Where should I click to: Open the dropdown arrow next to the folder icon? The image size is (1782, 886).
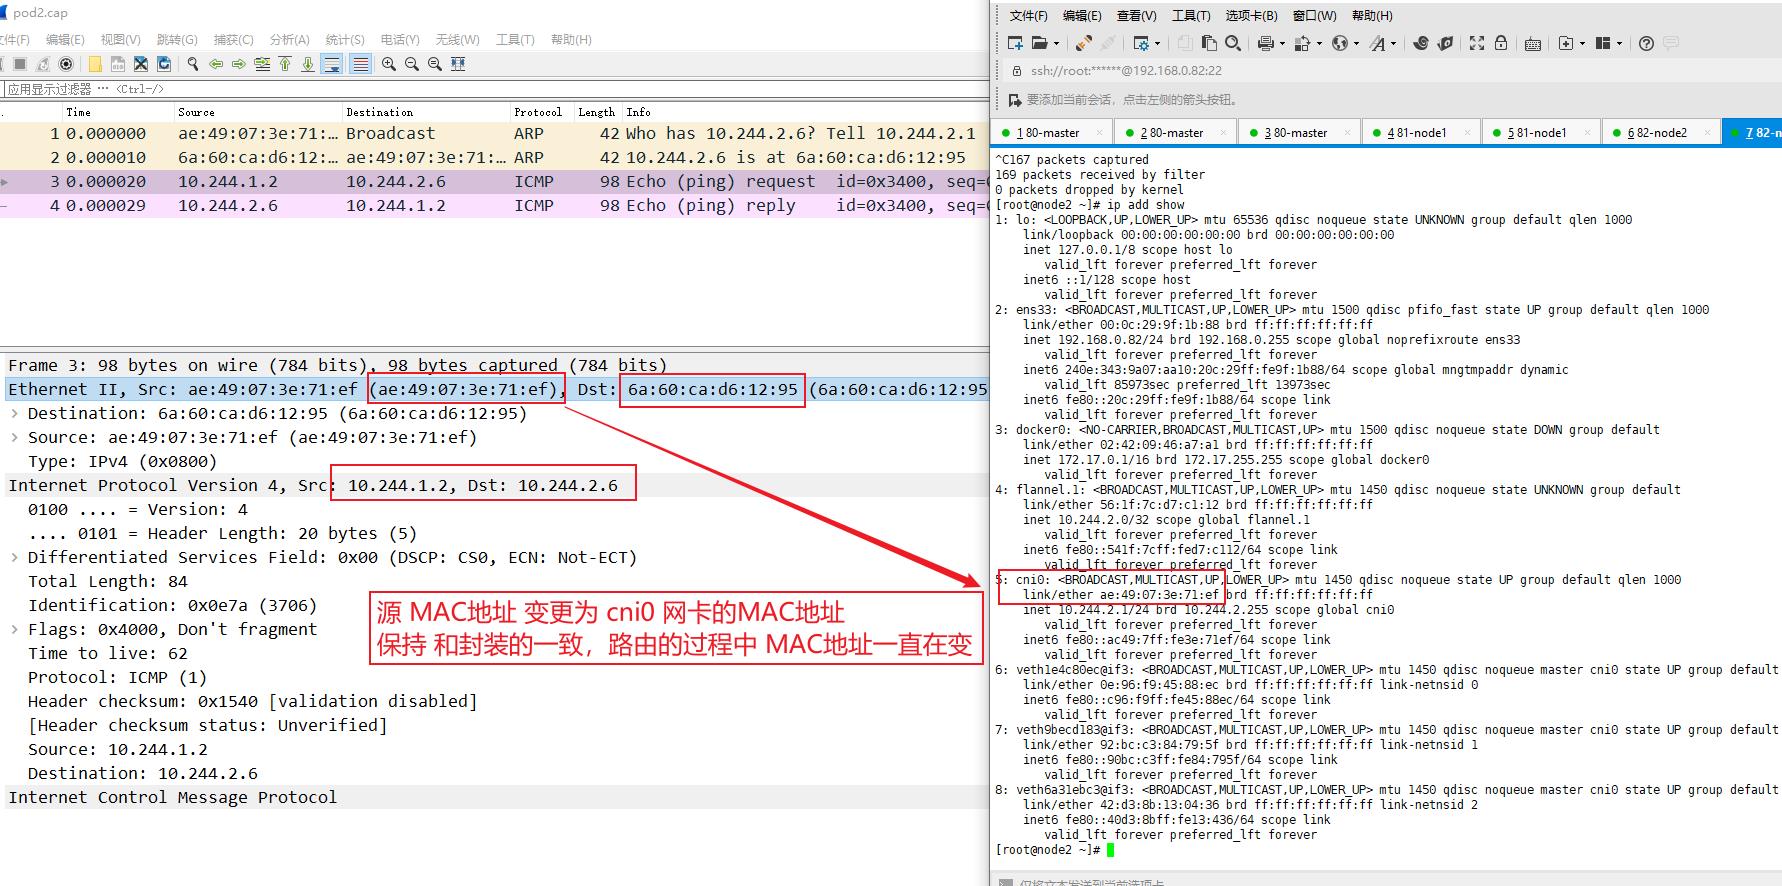pos(1057,43)
